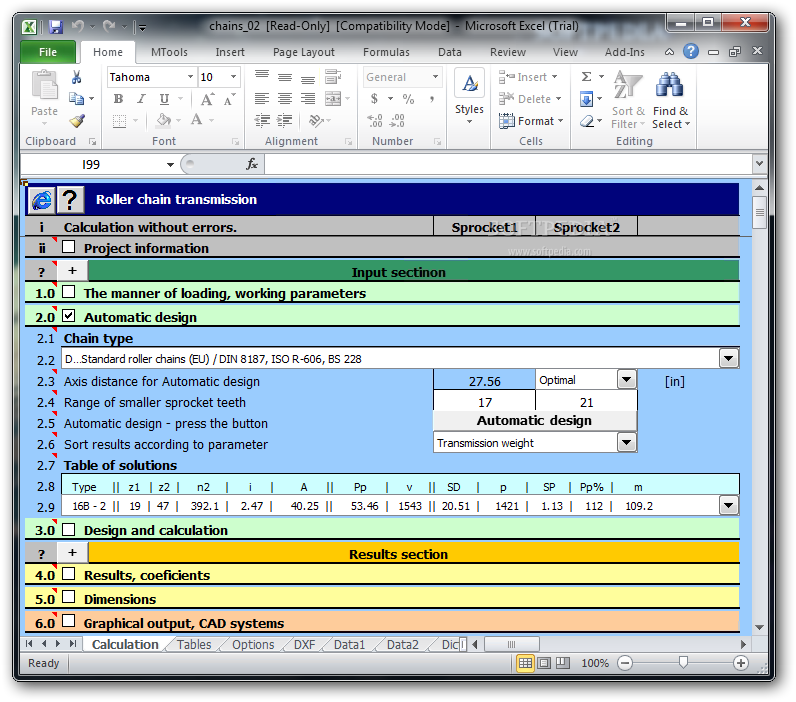Click the Accounting dollar format icon
The width and height of the screenshot is (796, 702).
(x=375, y=98)
